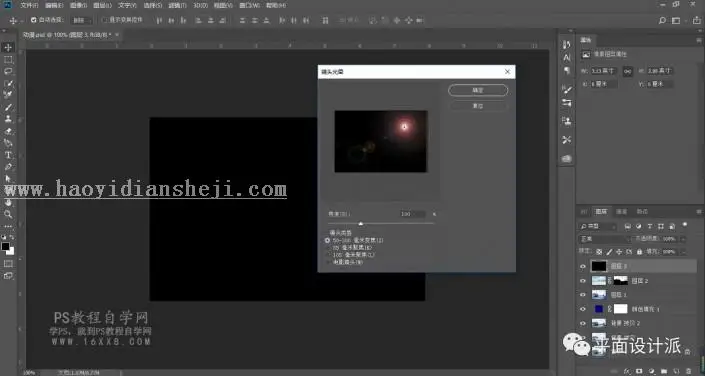Select the 105 毫米聚焦 lens type radio
The height and width of the screenshot is (376, 705).
[327, 255]
